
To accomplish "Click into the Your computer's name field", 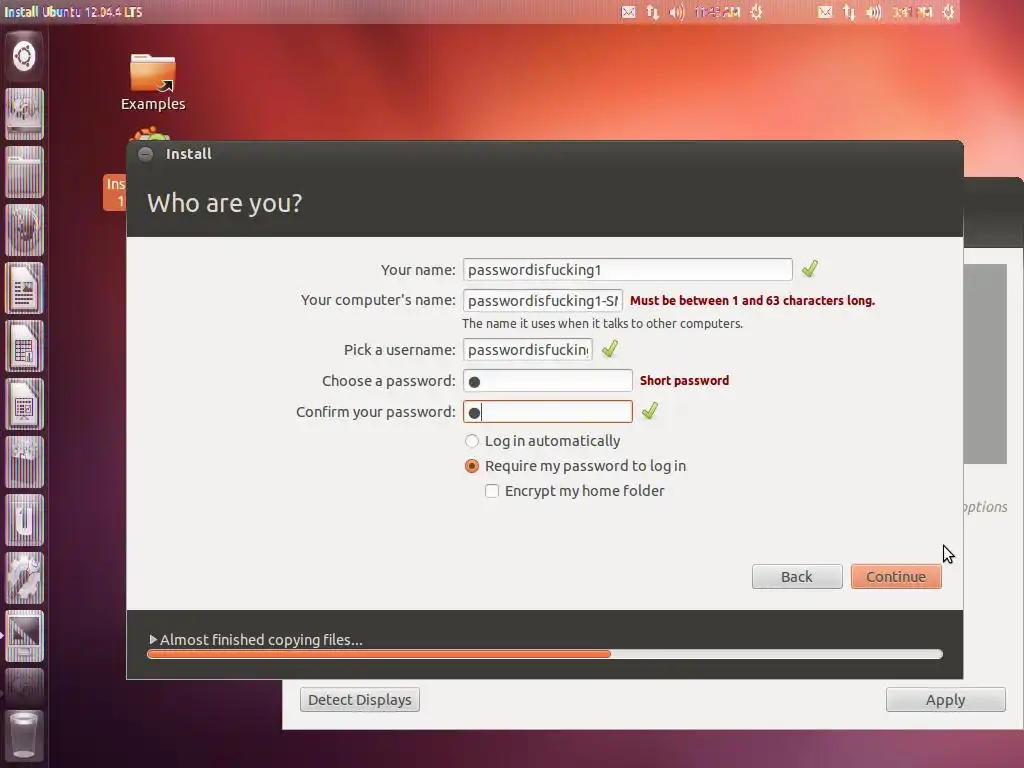I will 543,300.
